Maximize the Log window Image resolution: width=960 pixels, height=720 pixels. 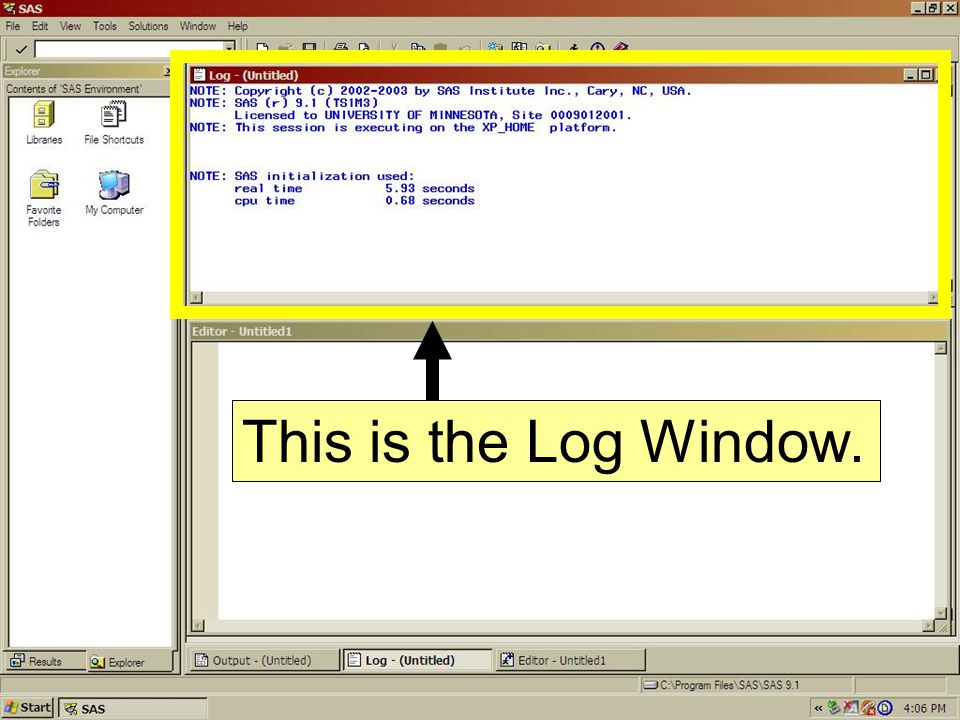[926, 75]
